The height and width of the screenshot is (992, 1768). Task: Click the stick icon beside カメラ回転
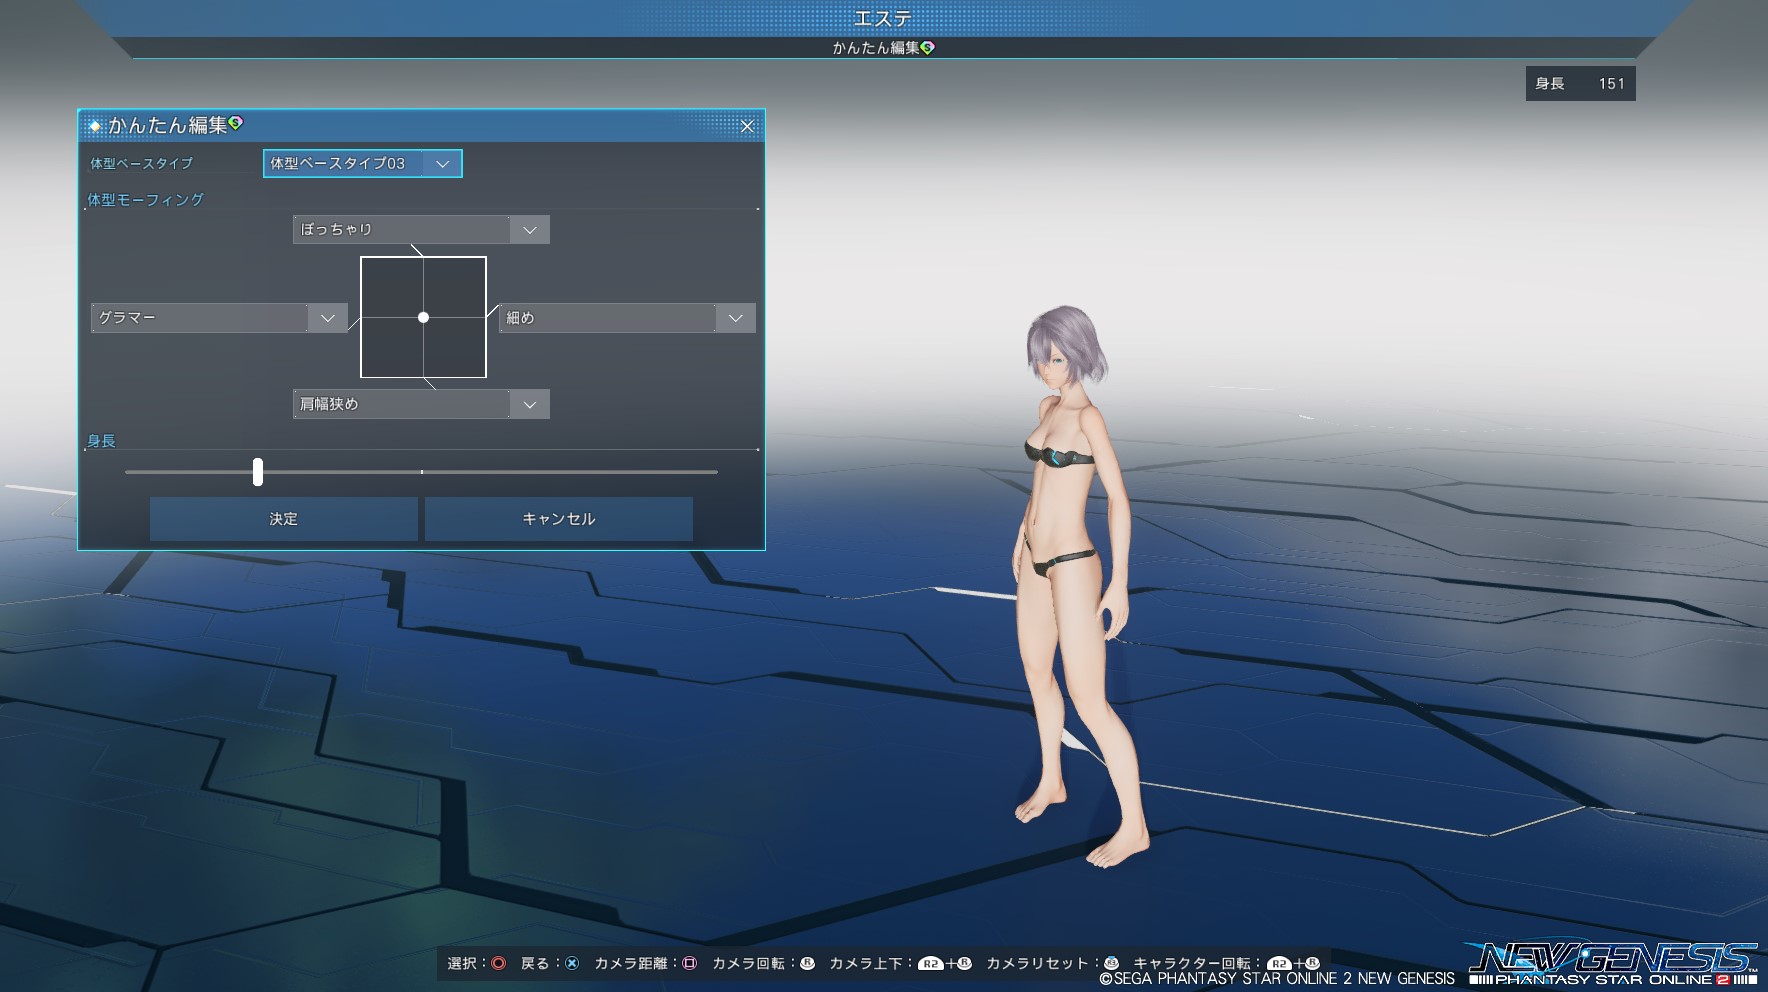[x=807, y=963]
